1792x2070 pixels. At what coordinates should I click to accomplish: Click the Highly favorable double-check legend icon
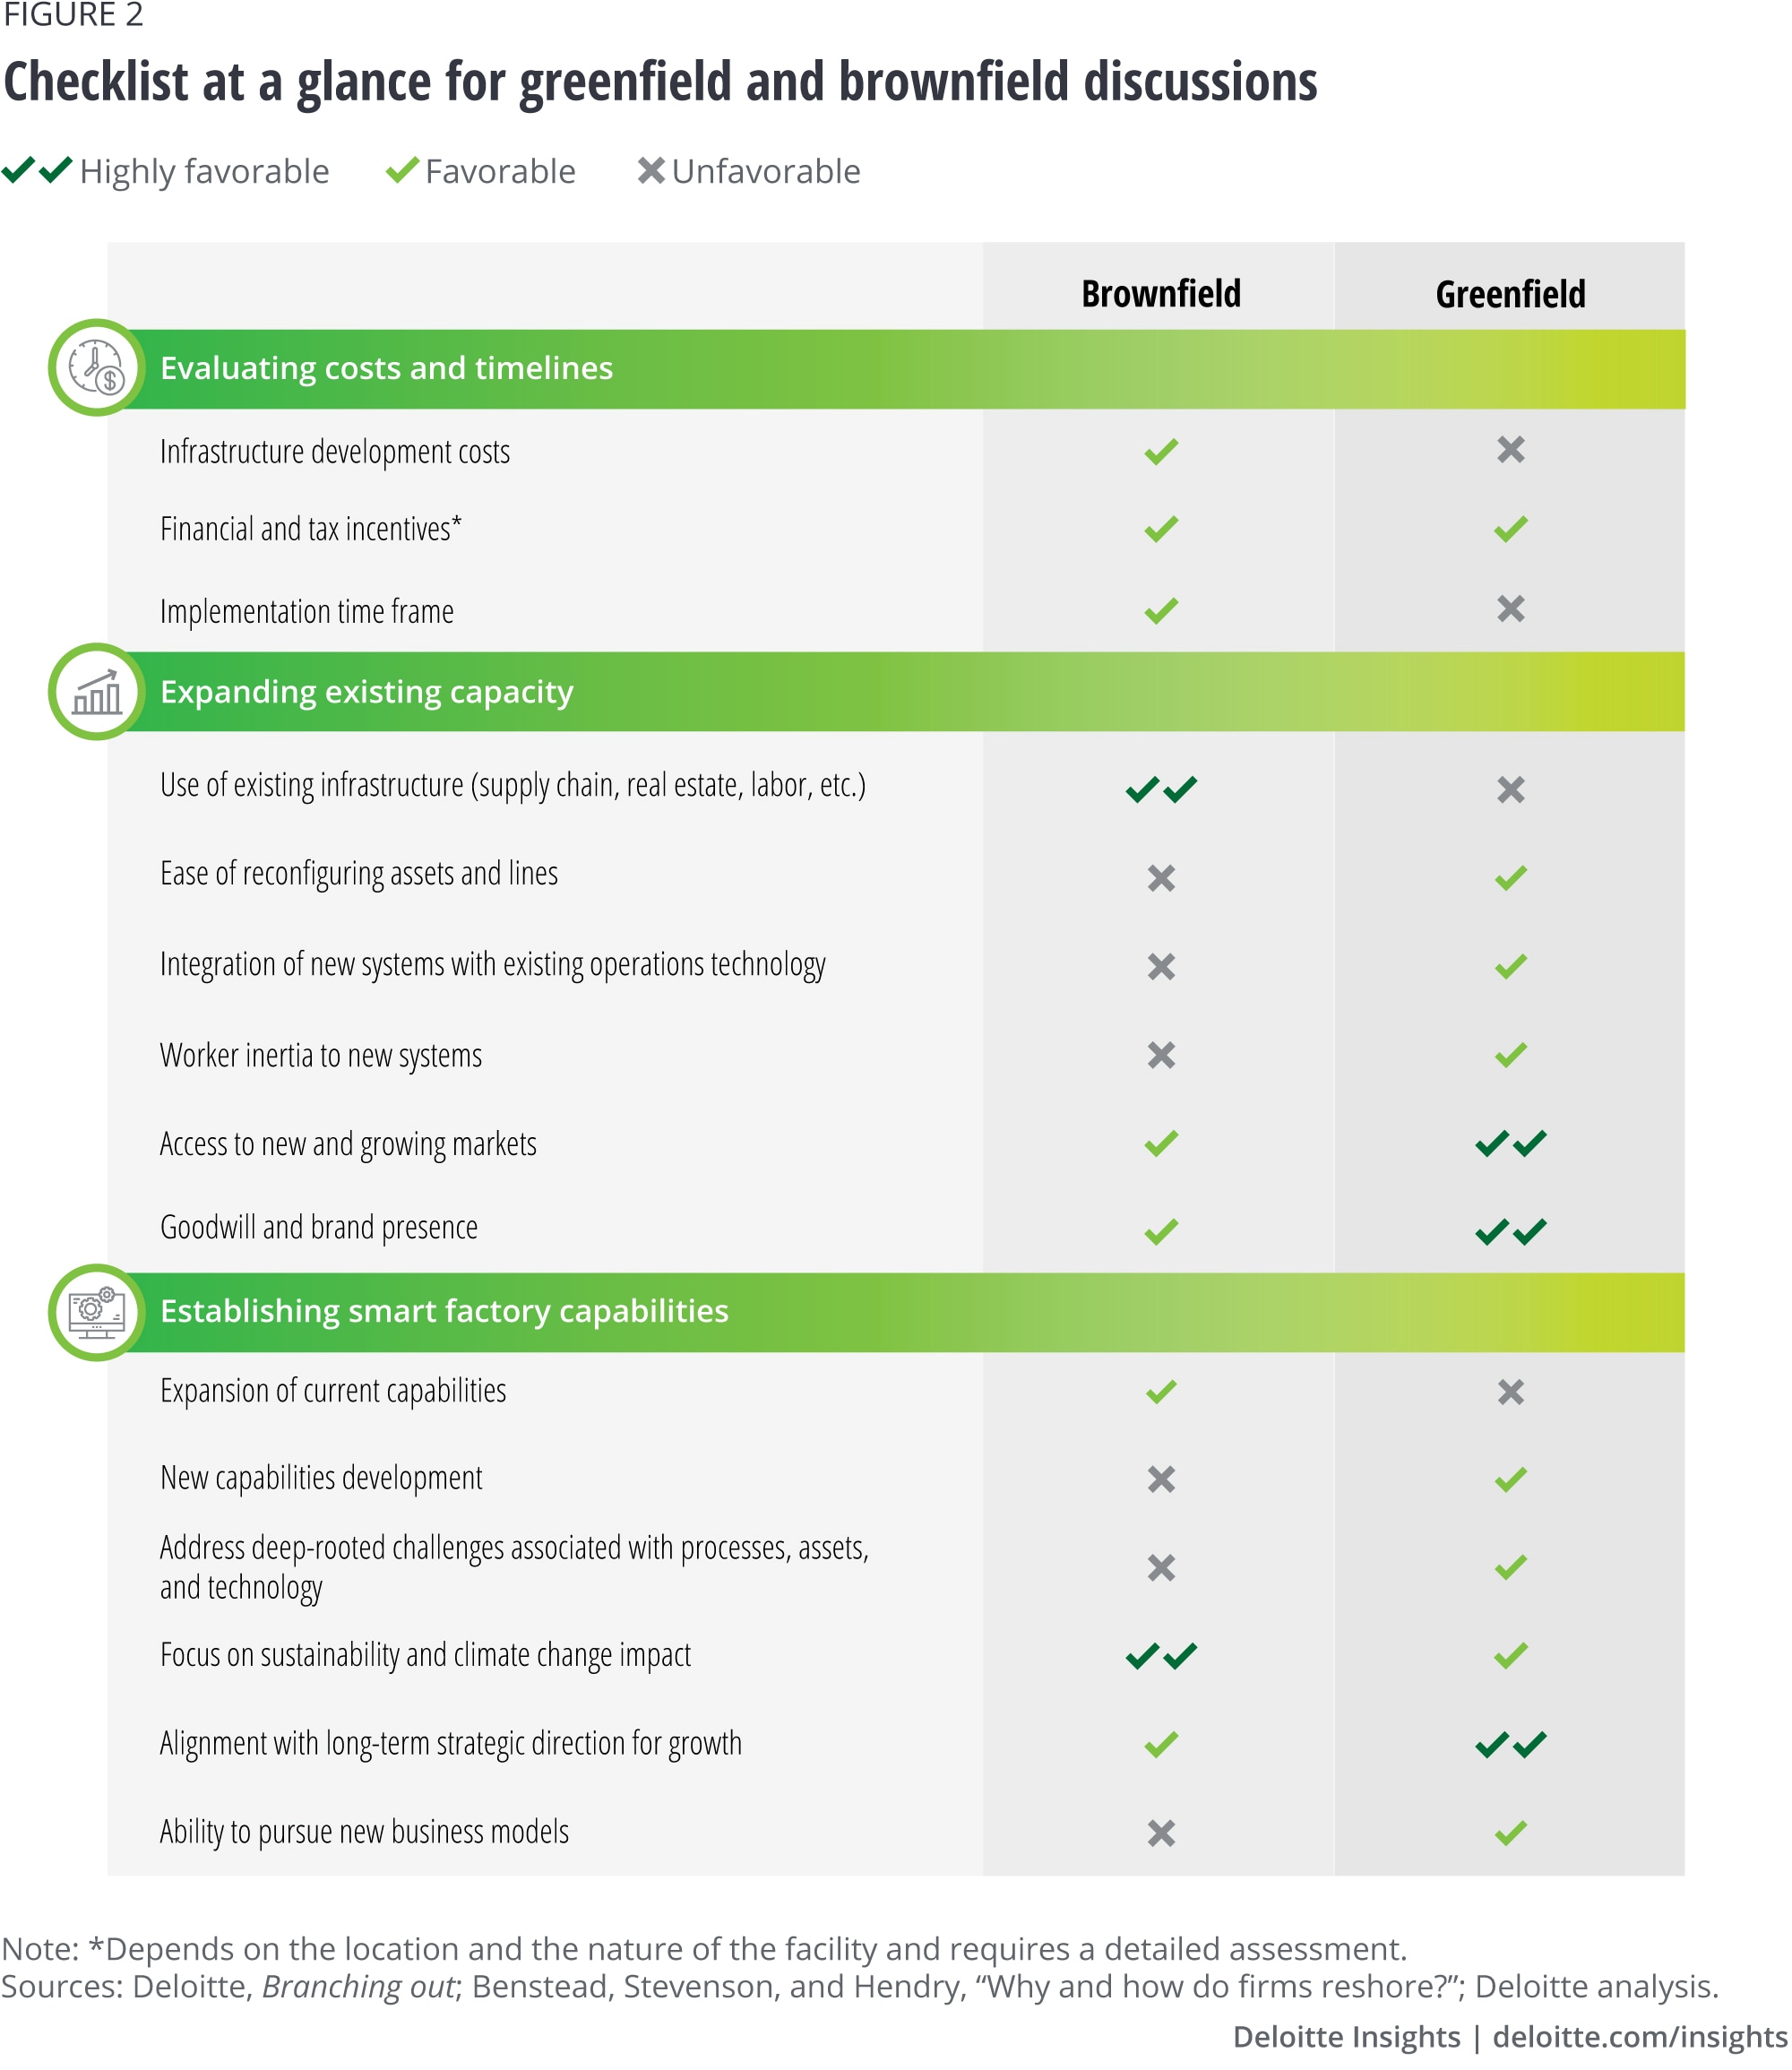coord(37,171)
